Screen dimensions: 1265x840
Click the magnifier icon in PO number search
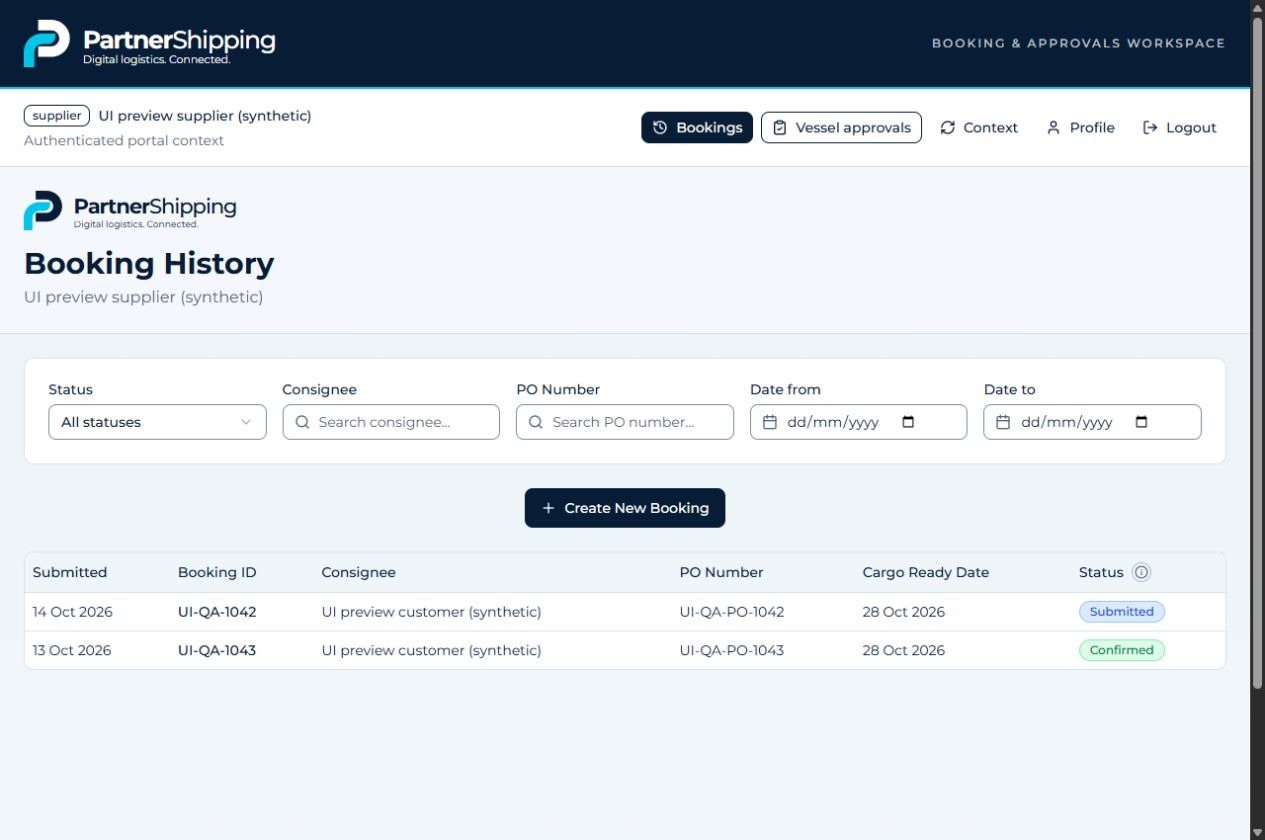click(x=536, y=422)
